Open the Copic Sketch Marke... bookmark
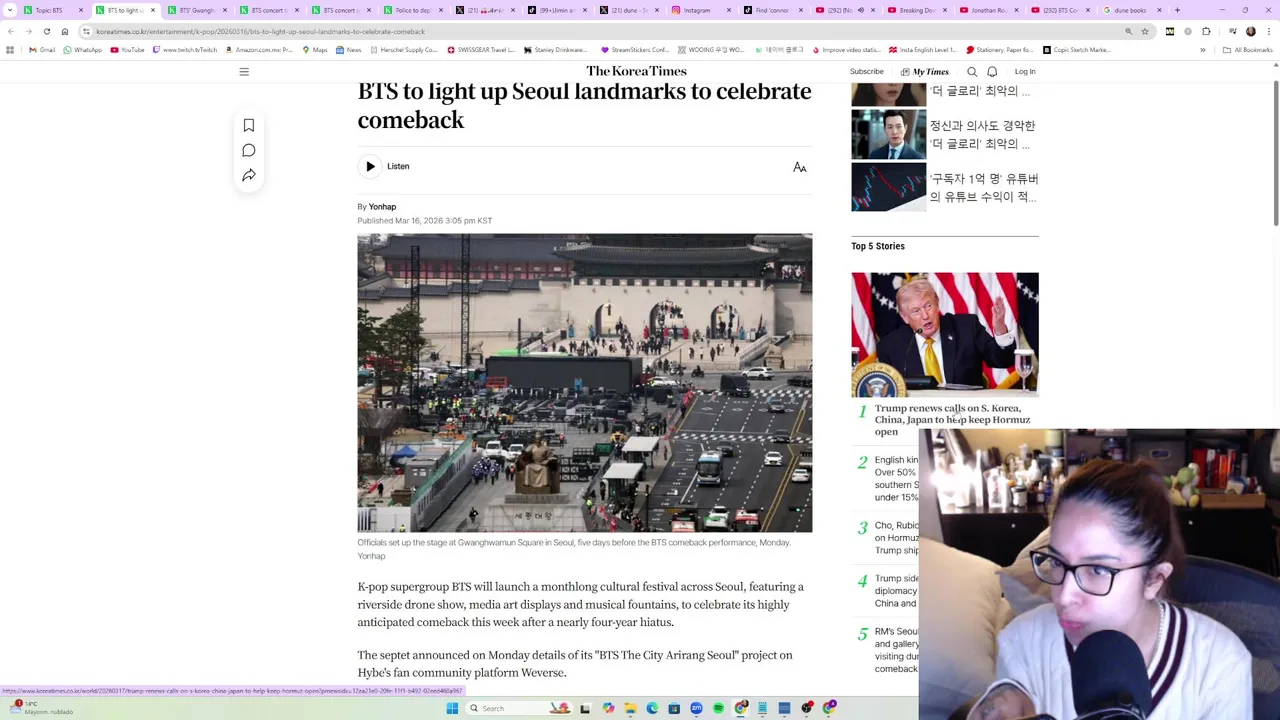 tap(1077, 50)
